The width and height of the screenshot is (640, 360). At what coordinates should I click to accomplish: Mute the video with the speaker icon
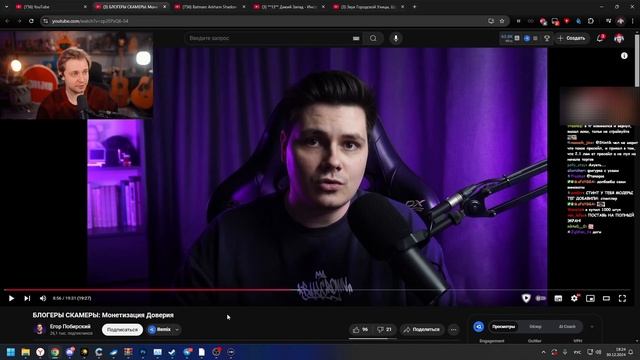(43, 298)
